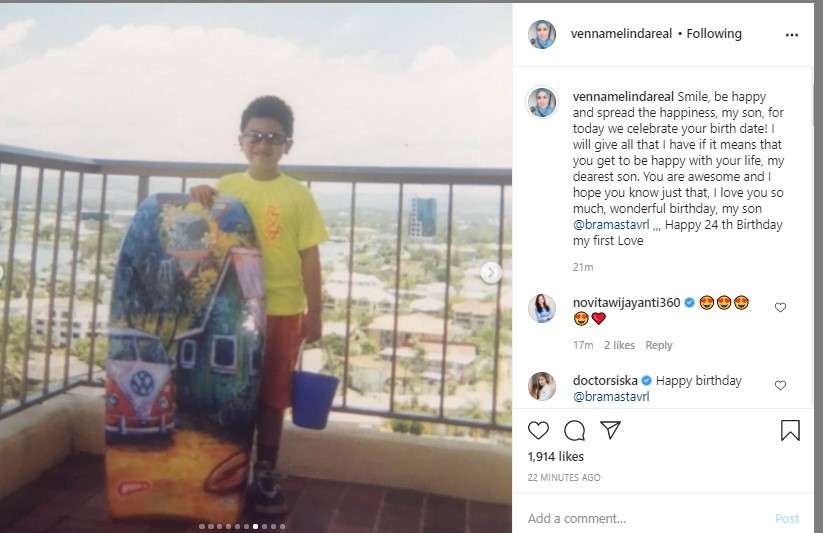This screenshot has width=823, height=533.
Task: Save post with the bookmark icon
Action: point(790,430)
